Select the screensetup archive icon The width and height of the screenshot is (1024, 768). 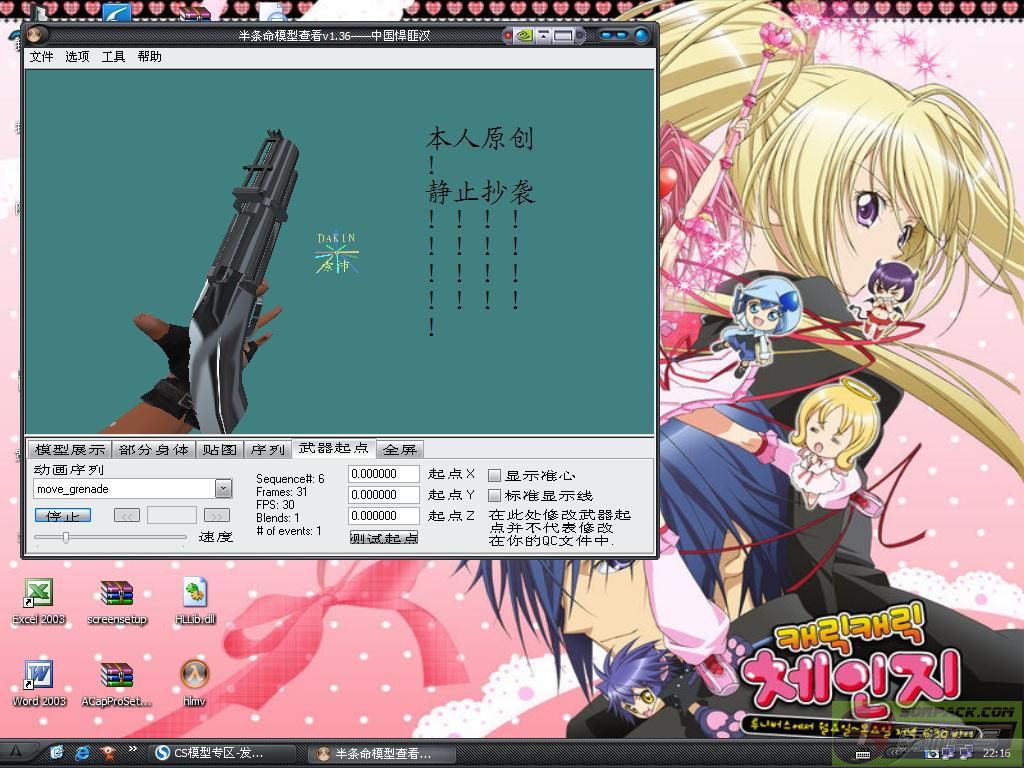(117, 594)
